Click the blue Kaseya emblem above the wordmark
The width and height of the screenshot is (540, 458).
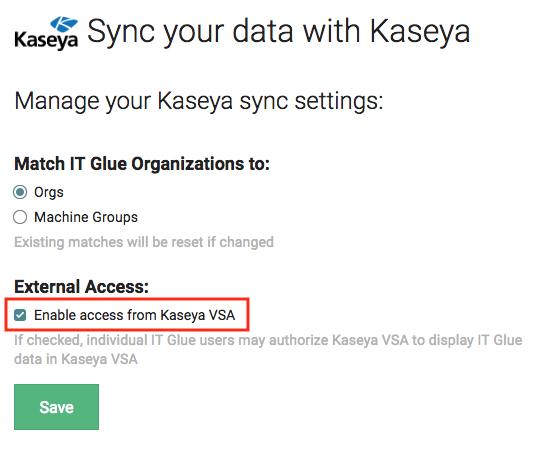coord(64,24)
